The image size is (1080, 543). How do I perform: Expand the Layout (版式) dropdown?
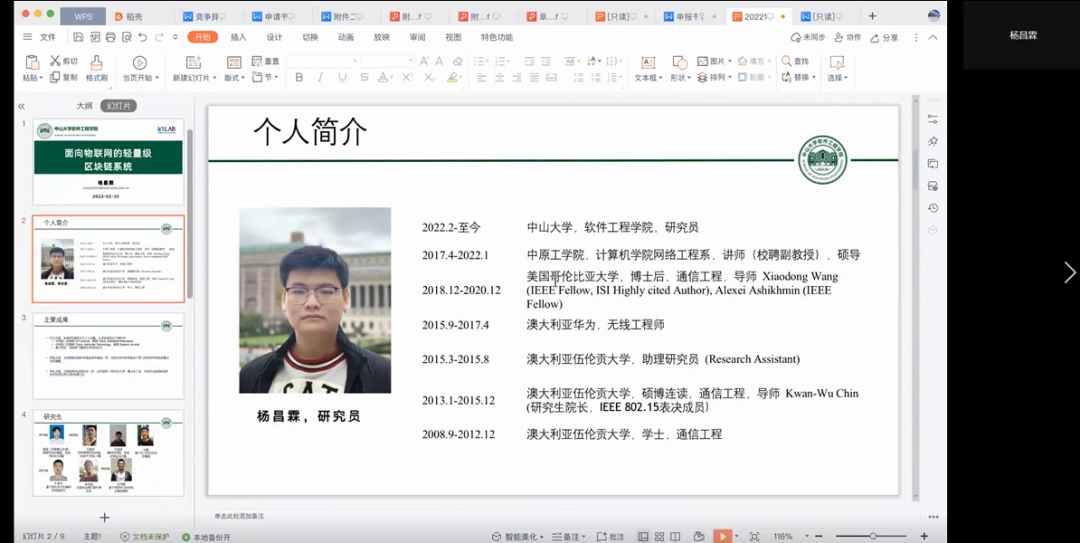[x=233, y=78]
